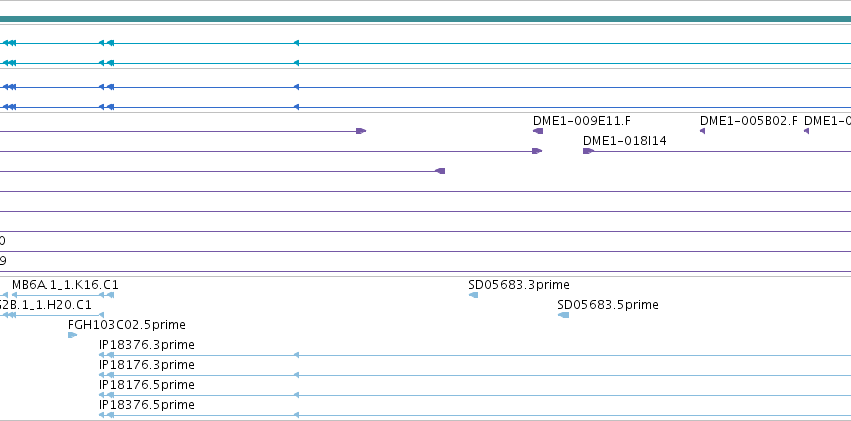Select the FGH103C02.5prime label
Viewport: 851px width, 421px height.
coord(126,325)
